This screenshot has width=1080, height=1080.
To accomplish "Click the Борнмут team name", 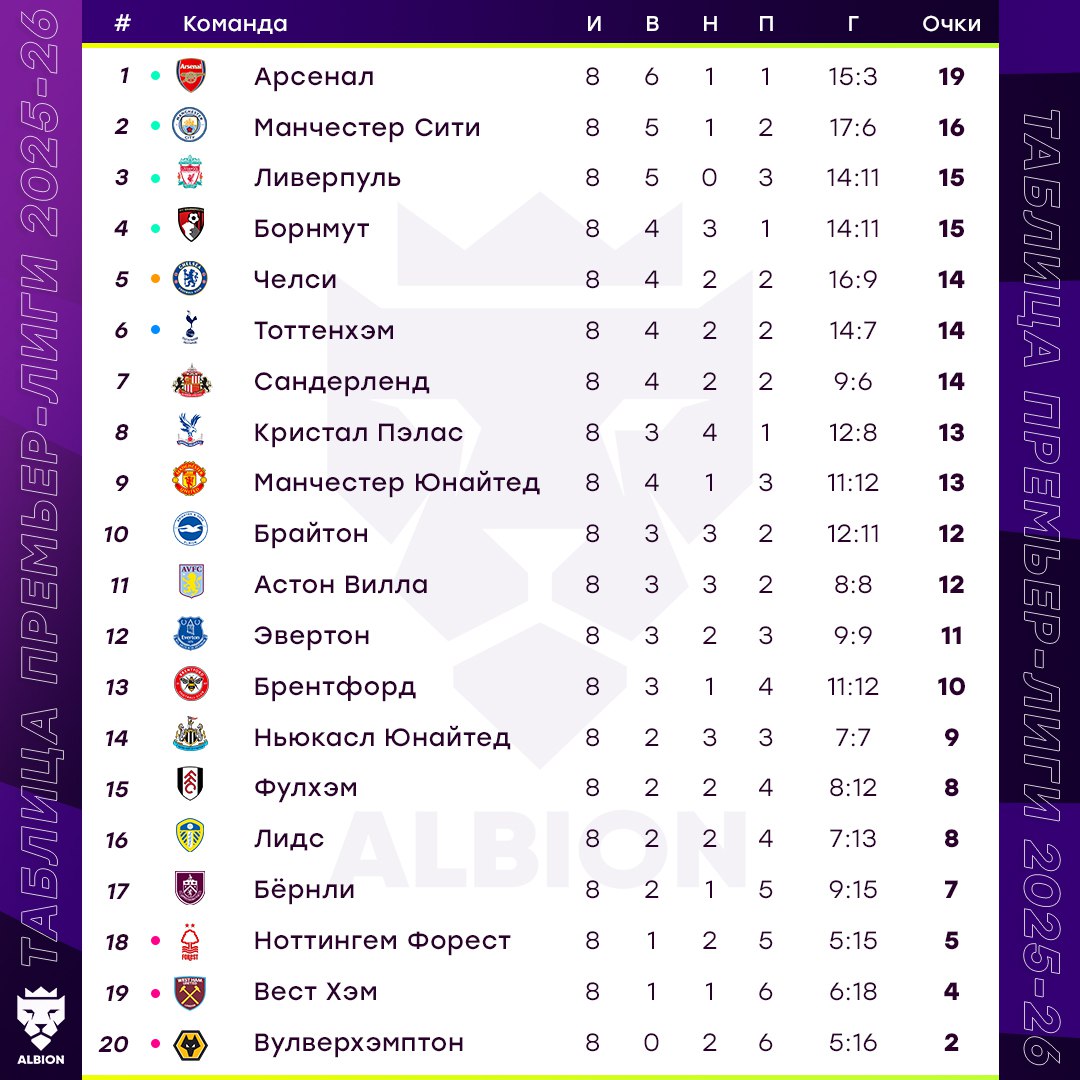I will (312, 229).
